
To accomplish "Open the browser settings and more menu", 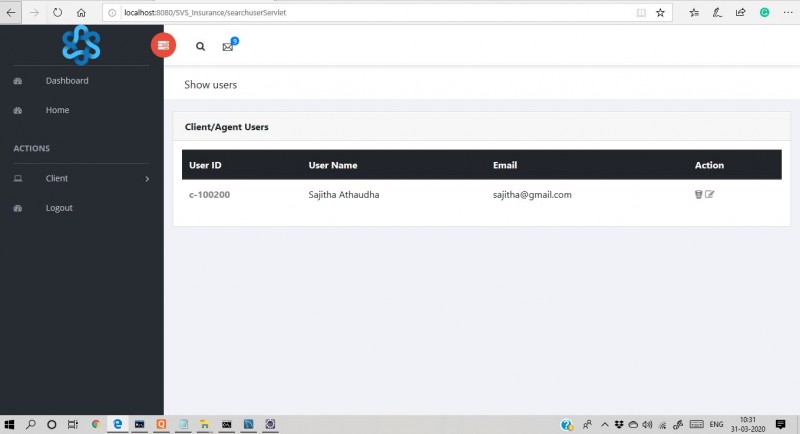I will point(788,13).
